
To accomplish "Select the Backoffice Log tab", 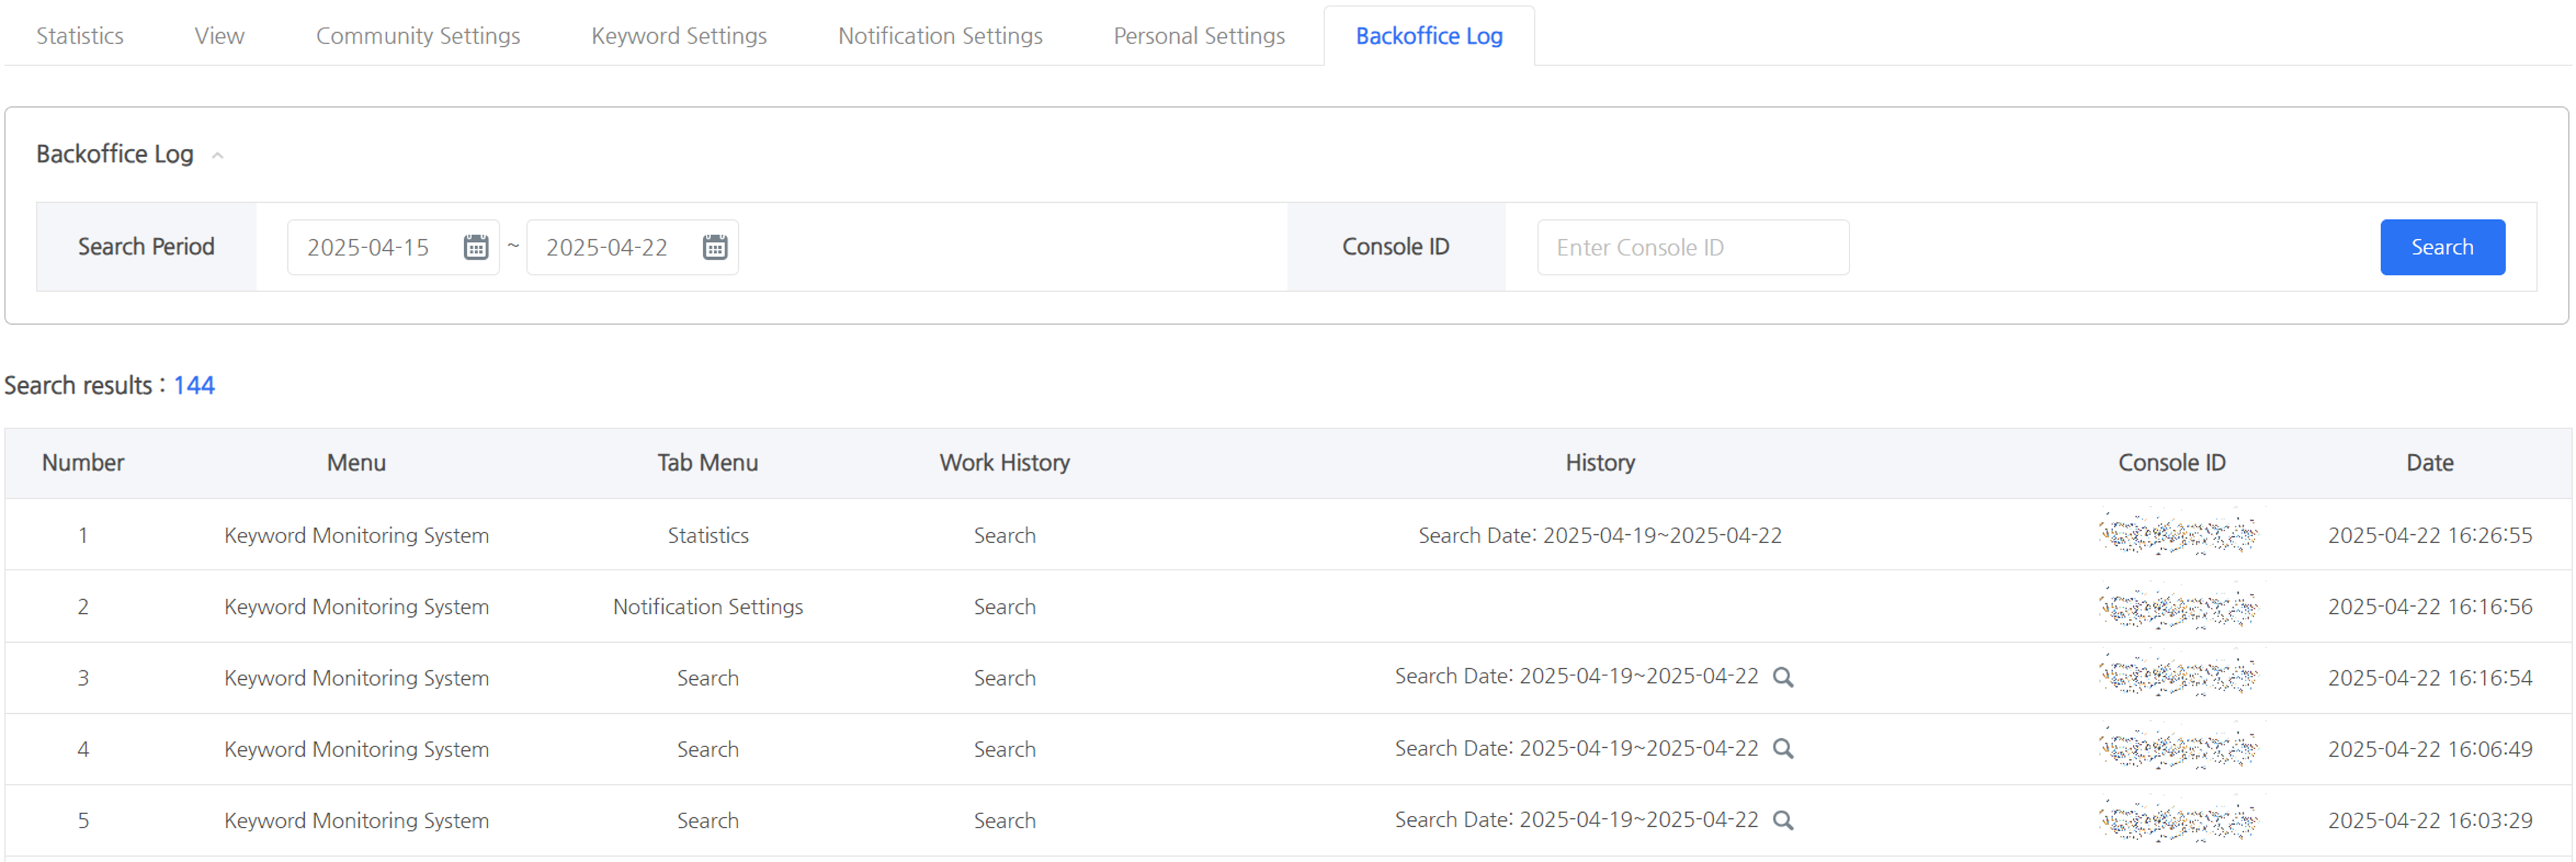I will [1429, 36].
